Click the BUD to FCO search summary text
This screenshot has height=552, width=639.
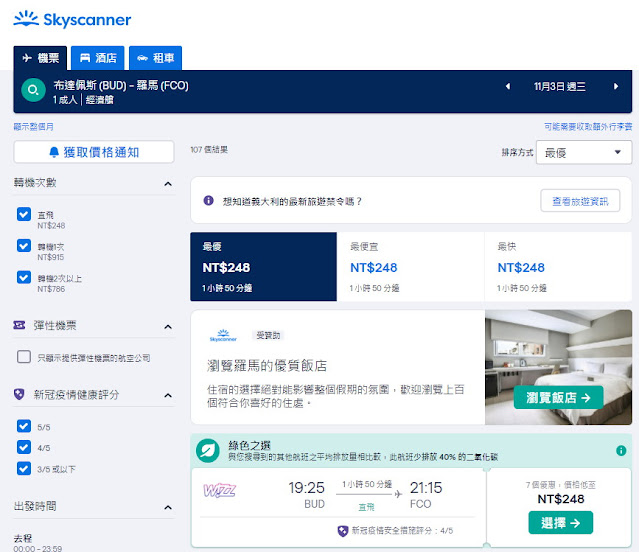tap(121, 85)
